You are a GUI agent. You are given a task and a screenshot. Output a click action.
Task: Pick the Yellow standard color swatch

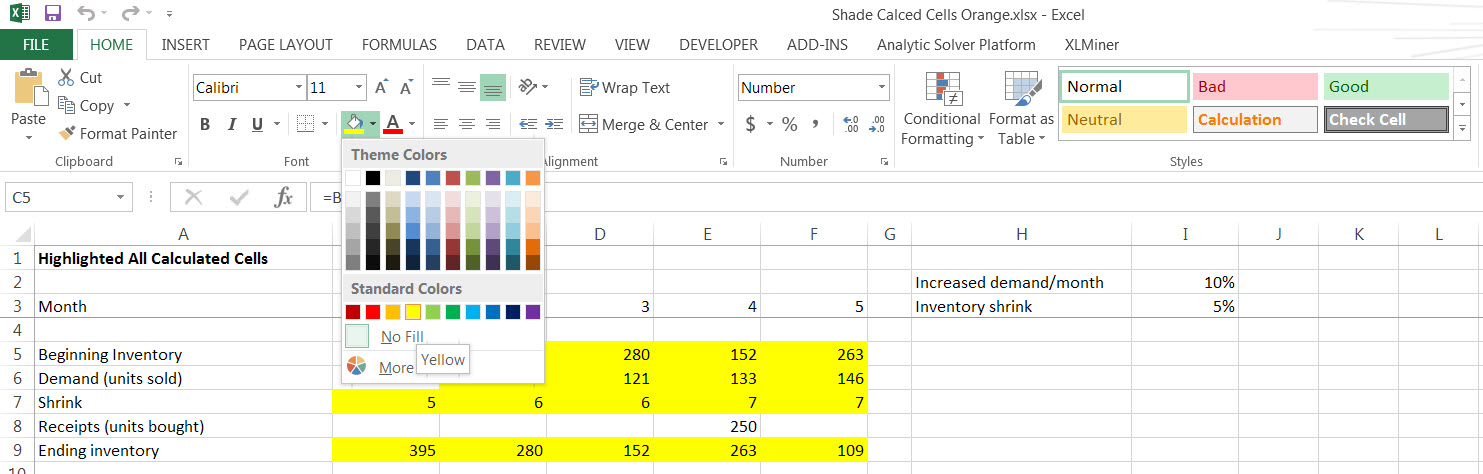coord(413,312)
